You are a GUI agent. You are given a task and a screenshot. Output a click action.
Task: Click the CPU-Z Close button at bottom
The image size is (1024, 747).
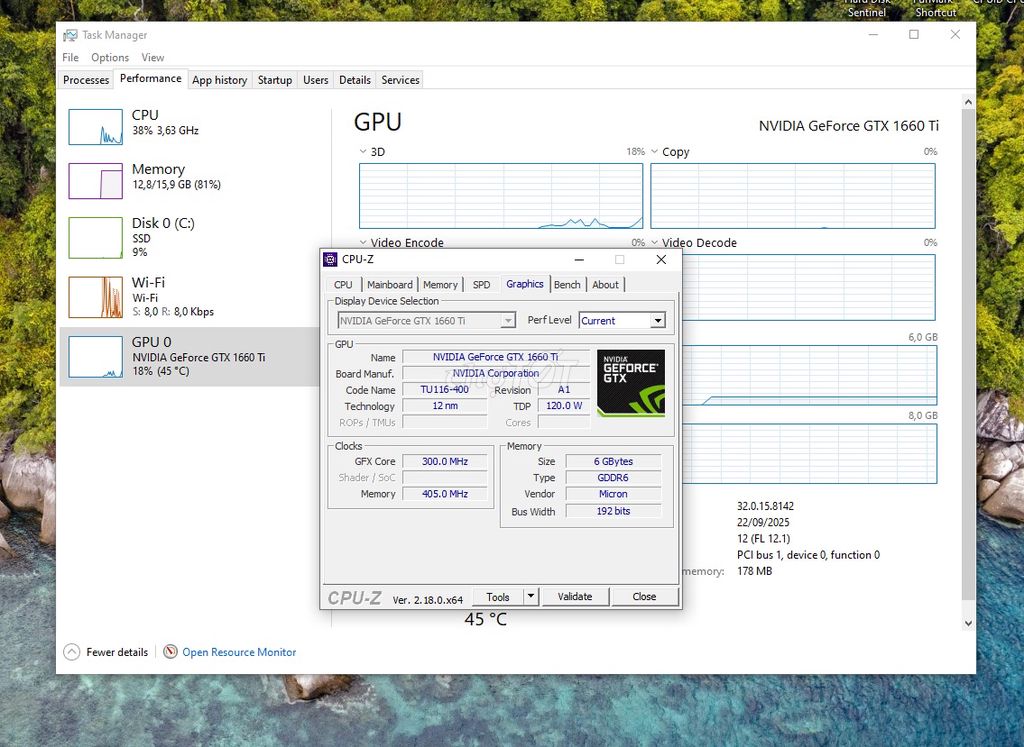click(644, 596)
